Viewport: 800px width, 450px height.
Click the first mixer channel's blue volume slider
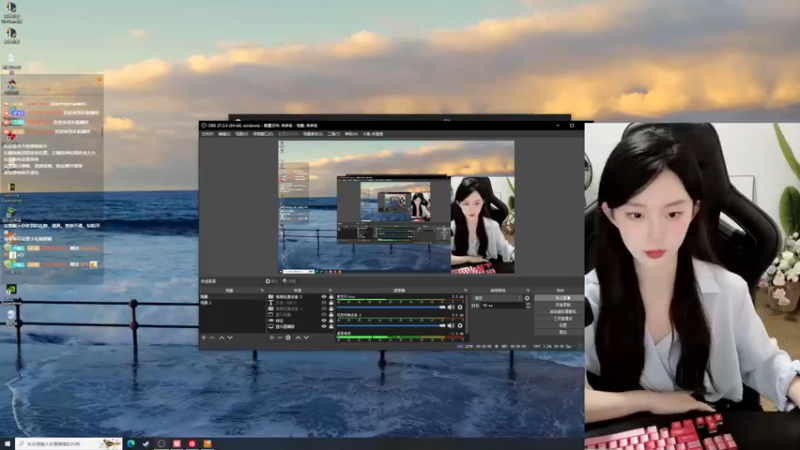point(391,307)
